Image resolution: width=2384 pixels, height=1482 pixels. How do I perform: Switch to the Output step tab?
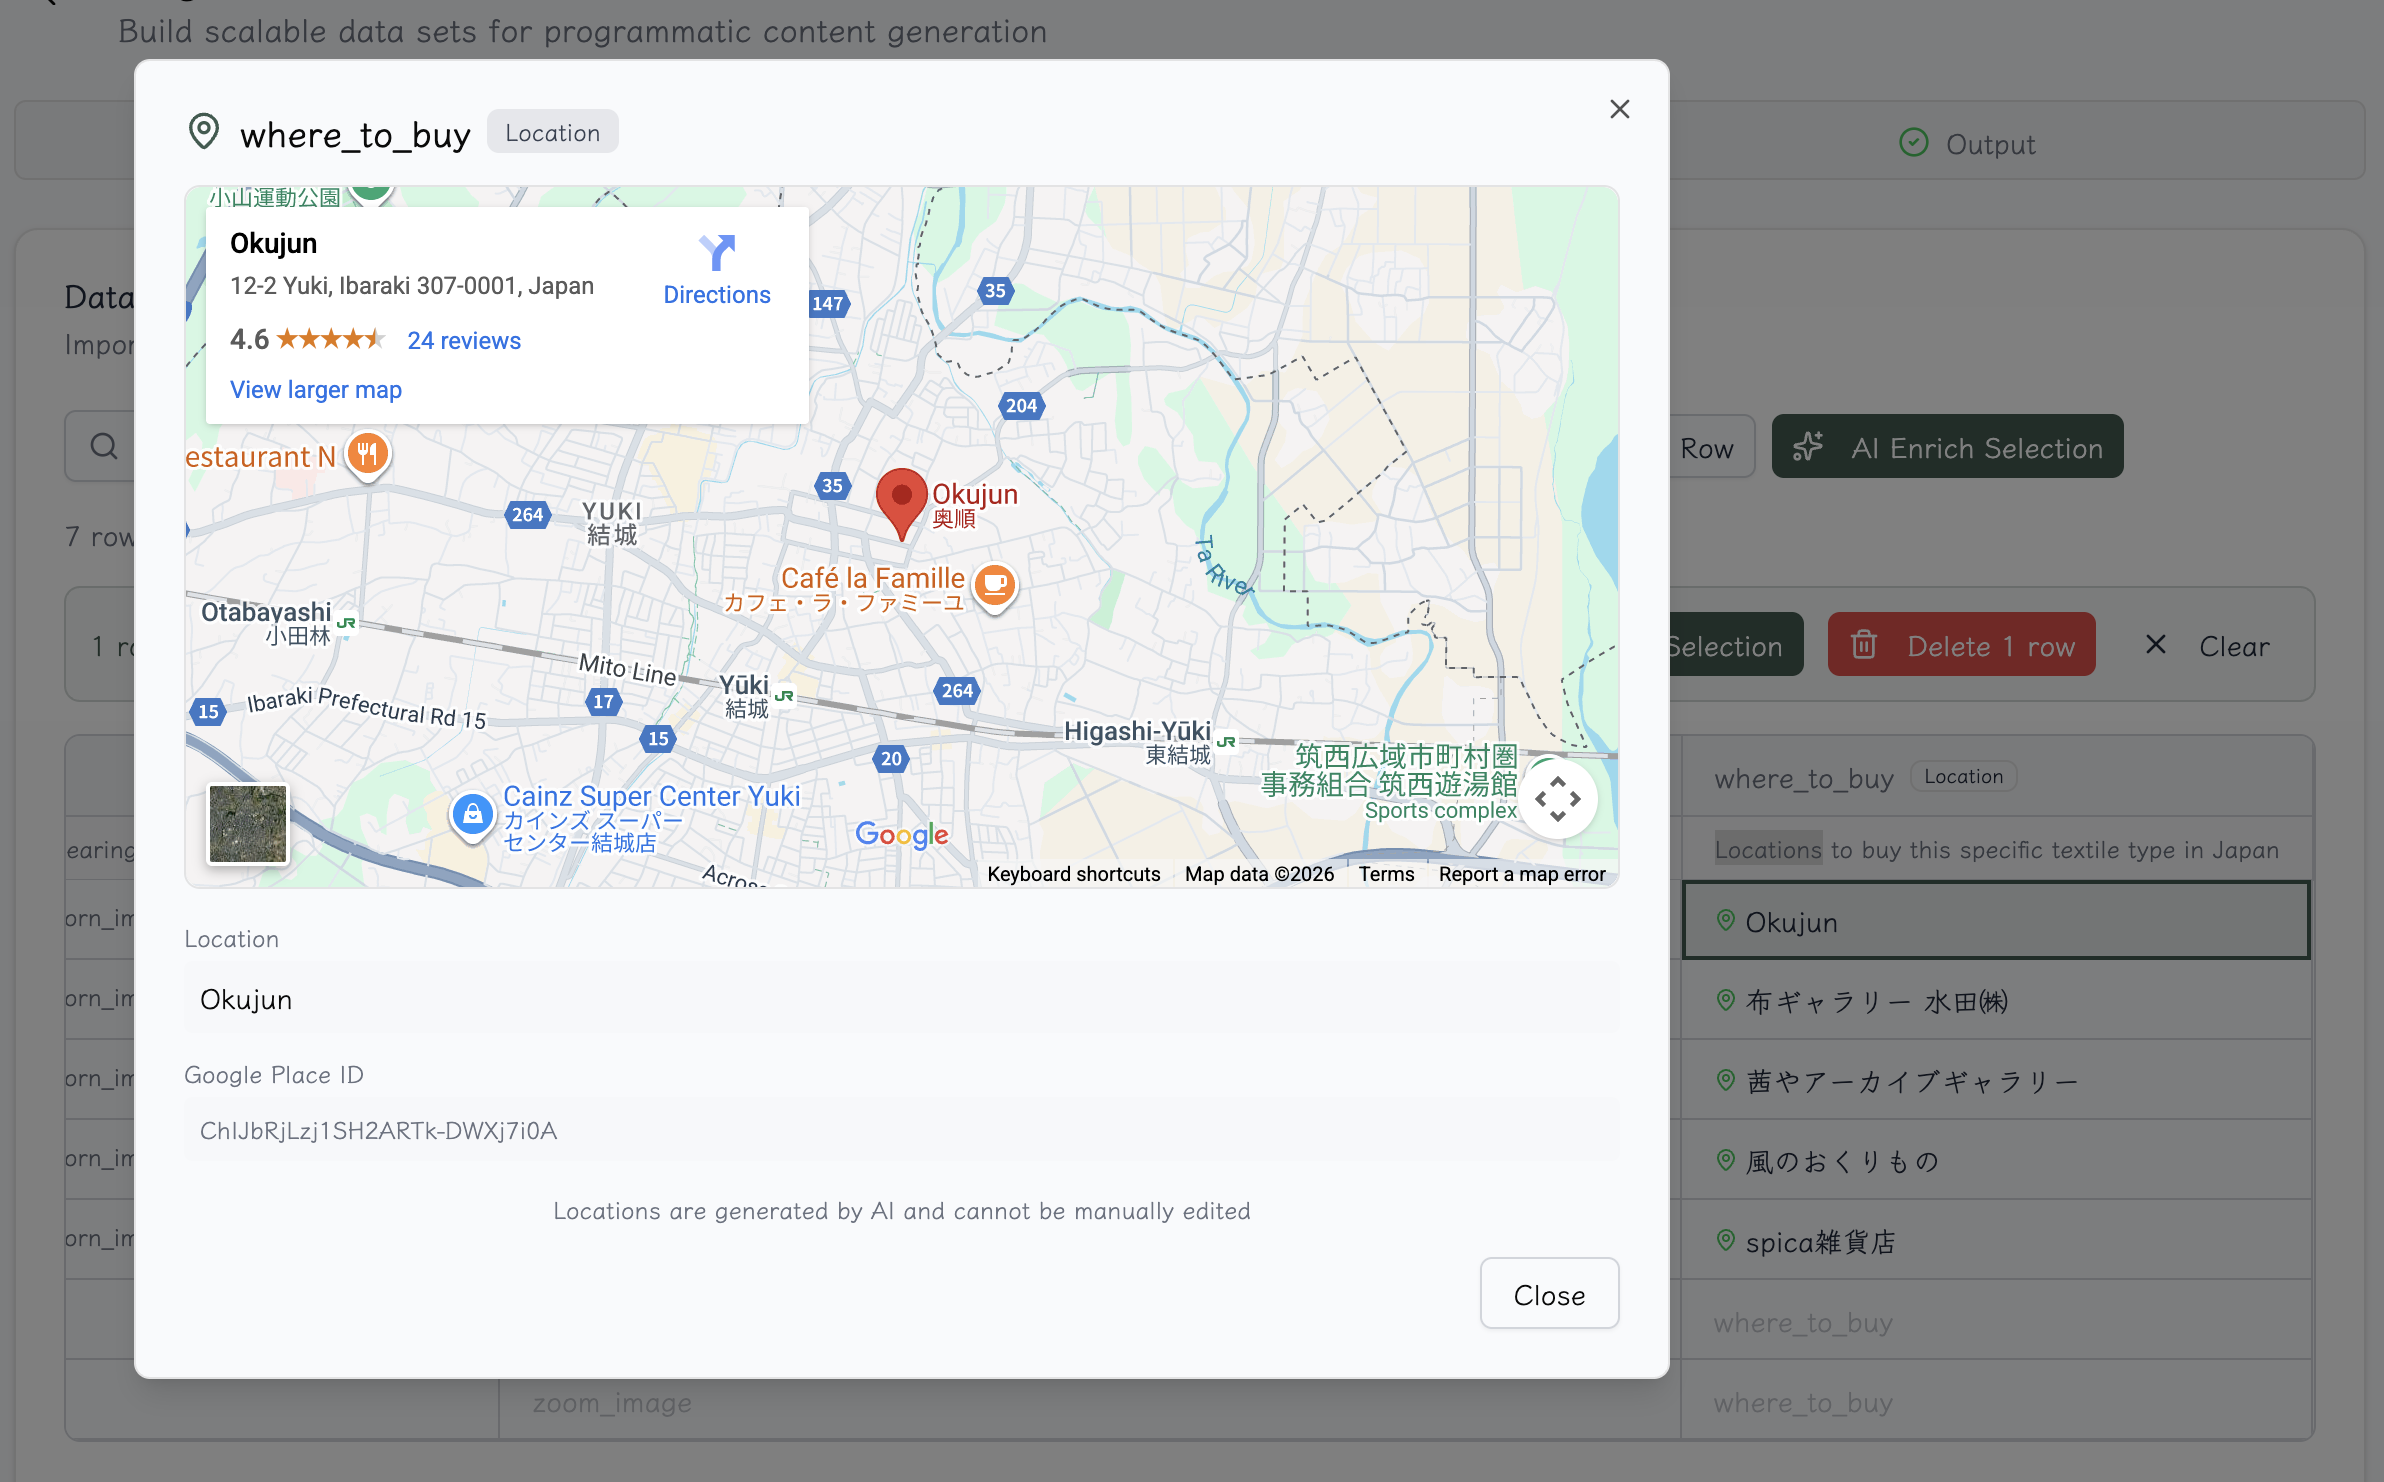[x=1968, y=144]
